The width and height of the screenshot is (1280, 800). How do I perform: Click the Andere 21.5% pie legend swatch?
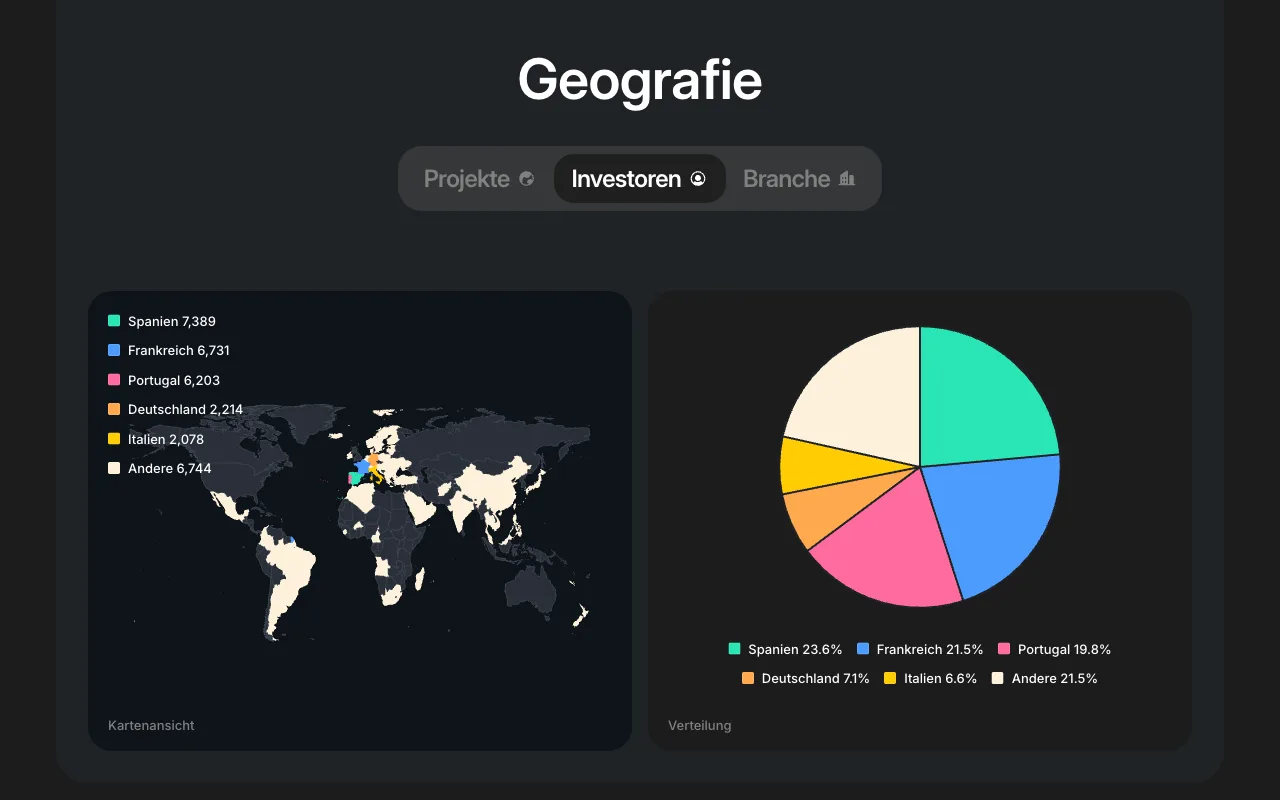(x=997, y=678)
